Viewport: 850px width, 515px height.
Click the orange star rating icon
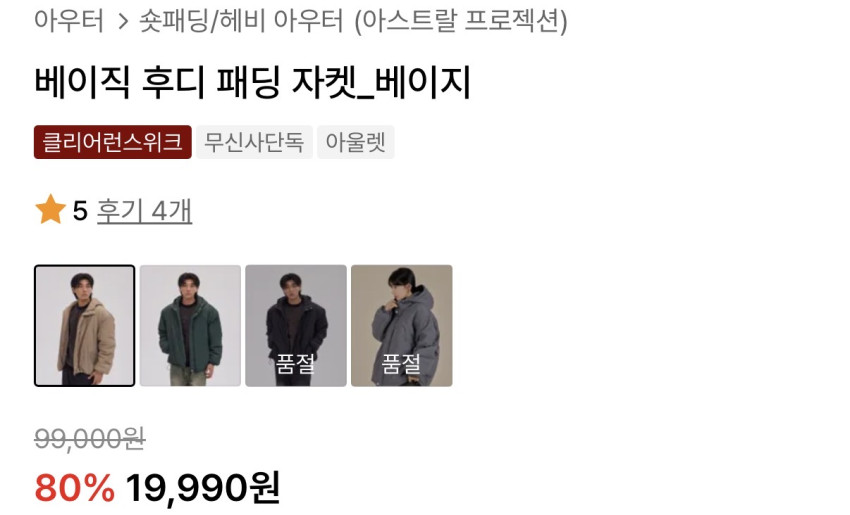coord(50,210)
